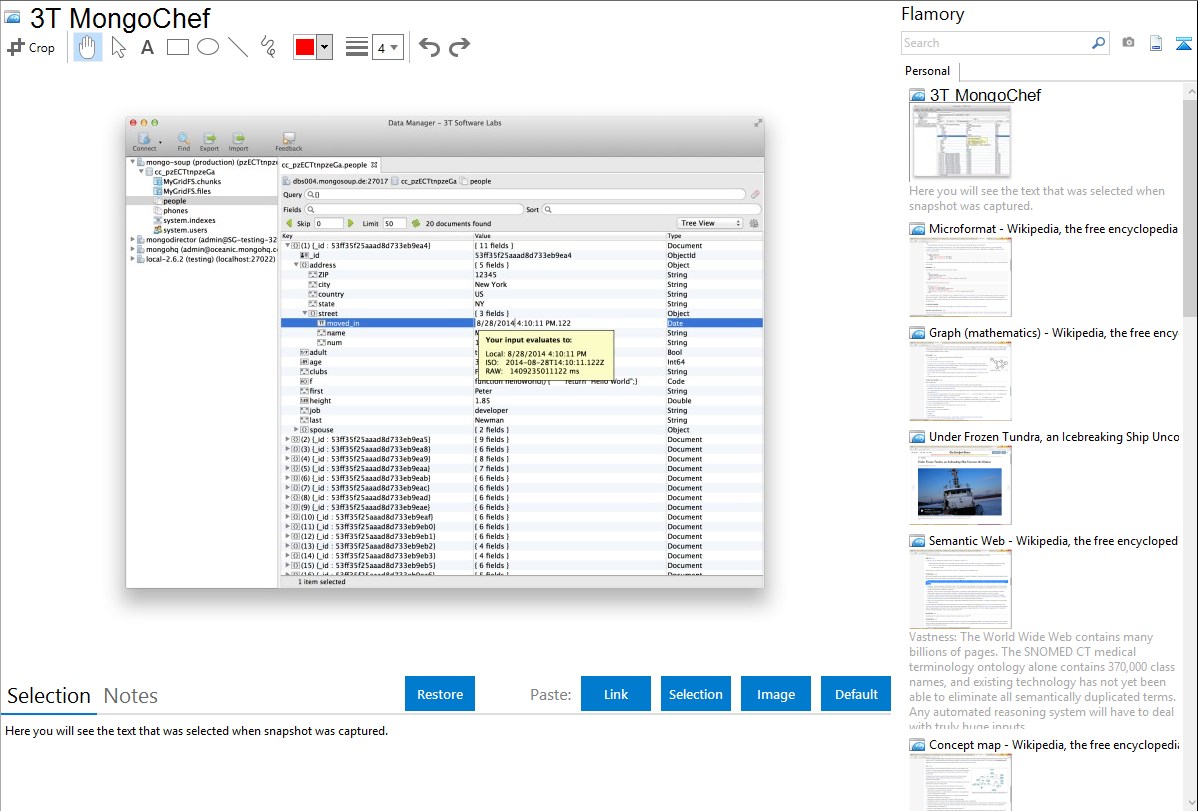1198x811 pixels.
Task: Open the color picker dropdown arrow
Action: pos(324,47)
